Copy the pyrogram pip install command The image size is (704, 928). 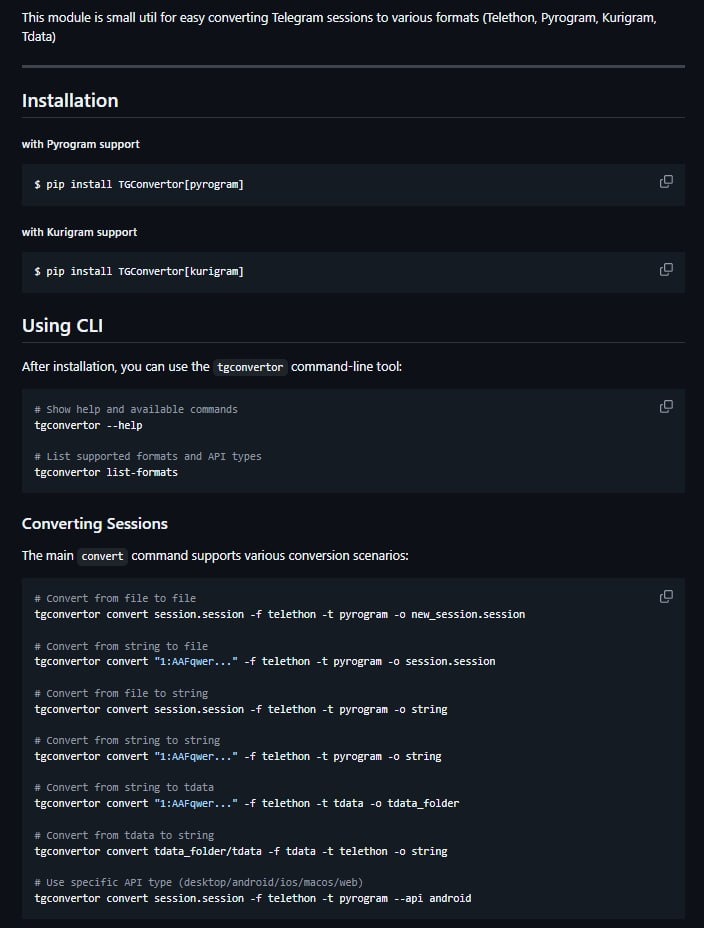[x=666, y=182]
